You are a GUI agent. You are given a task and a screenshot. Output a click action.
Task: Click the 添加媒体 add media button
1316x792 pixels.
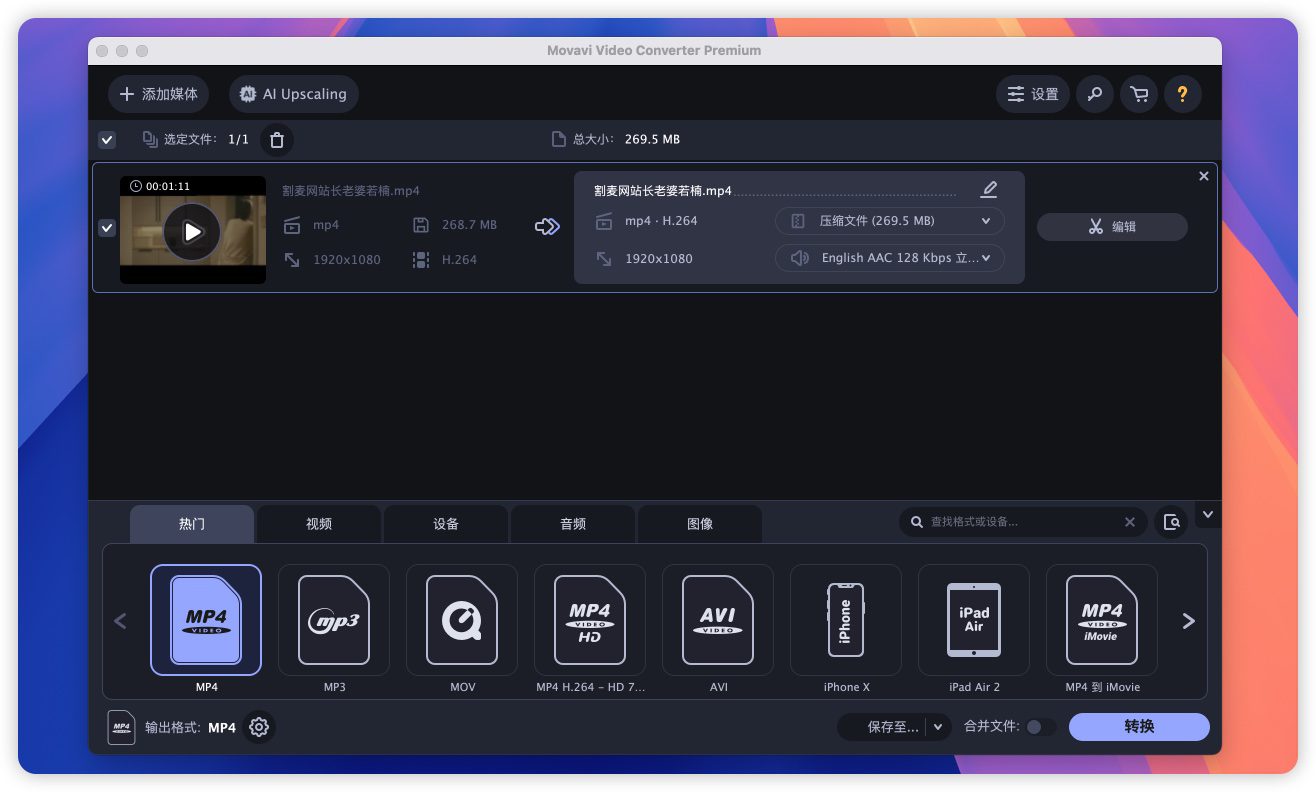[159, 94]
